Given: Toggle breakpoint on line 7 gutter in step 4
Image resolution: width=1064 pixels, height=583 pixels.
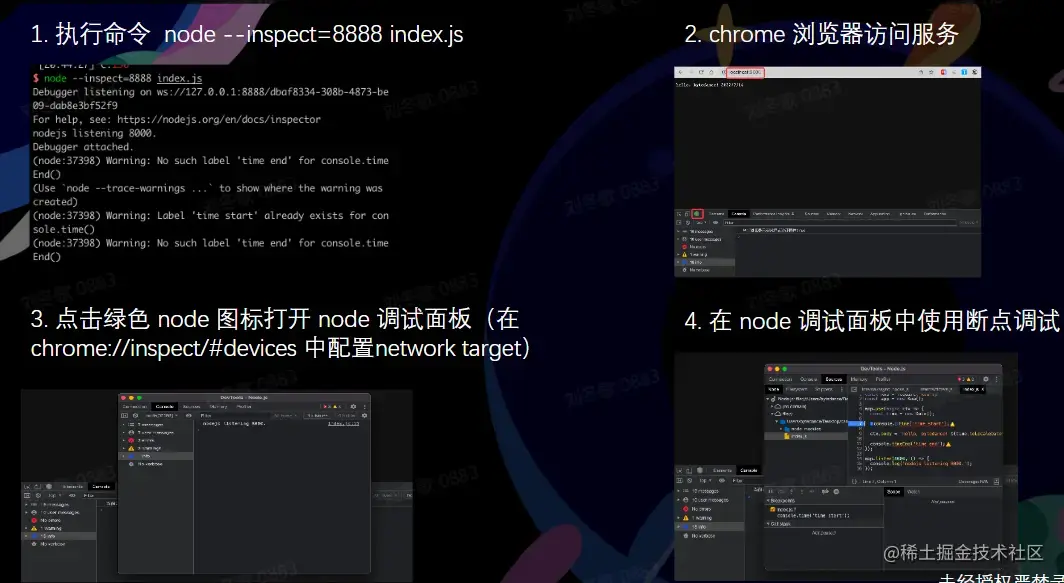Looking at the screenshot, I should click(x=856, y=424).
